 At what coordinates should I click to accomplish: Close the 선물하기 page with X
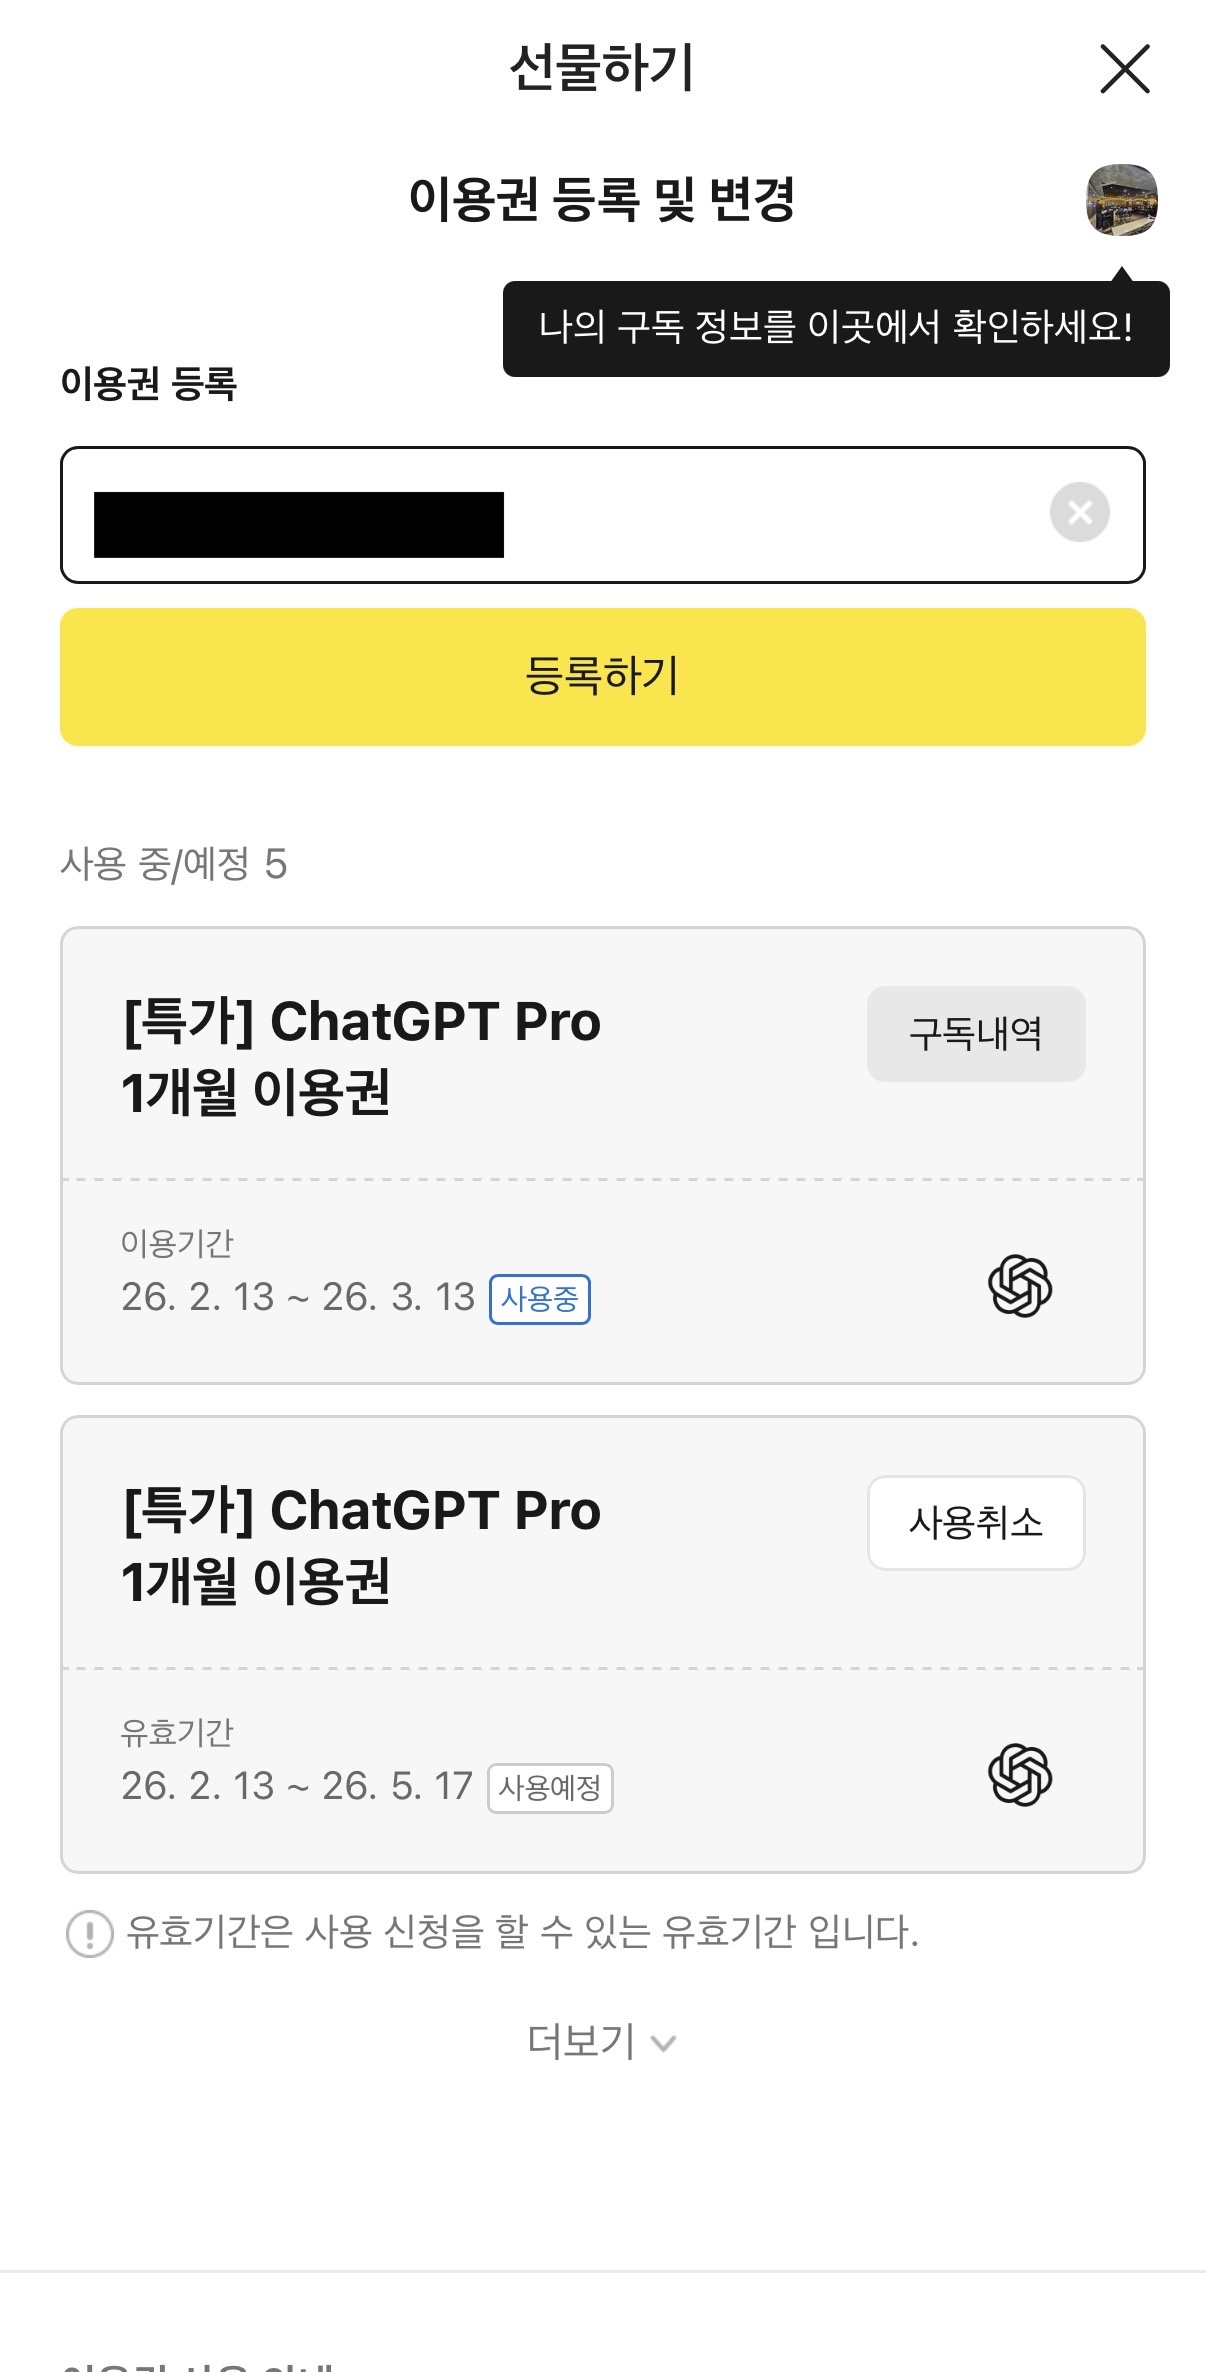click(x=1124, y=69)
